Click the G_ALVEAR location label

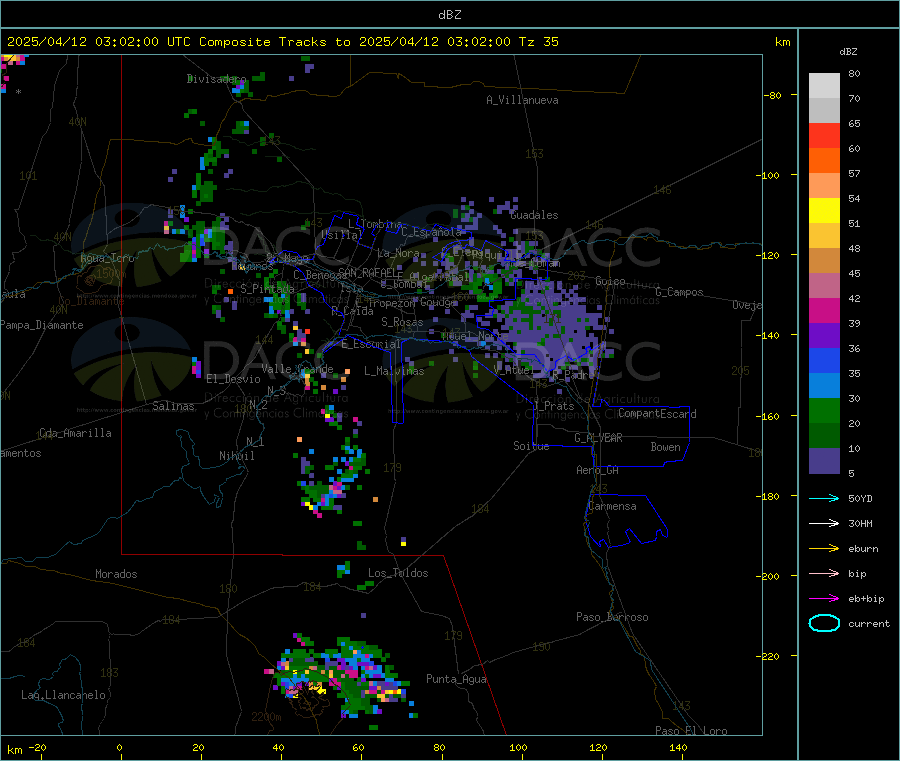click(598, 438)
